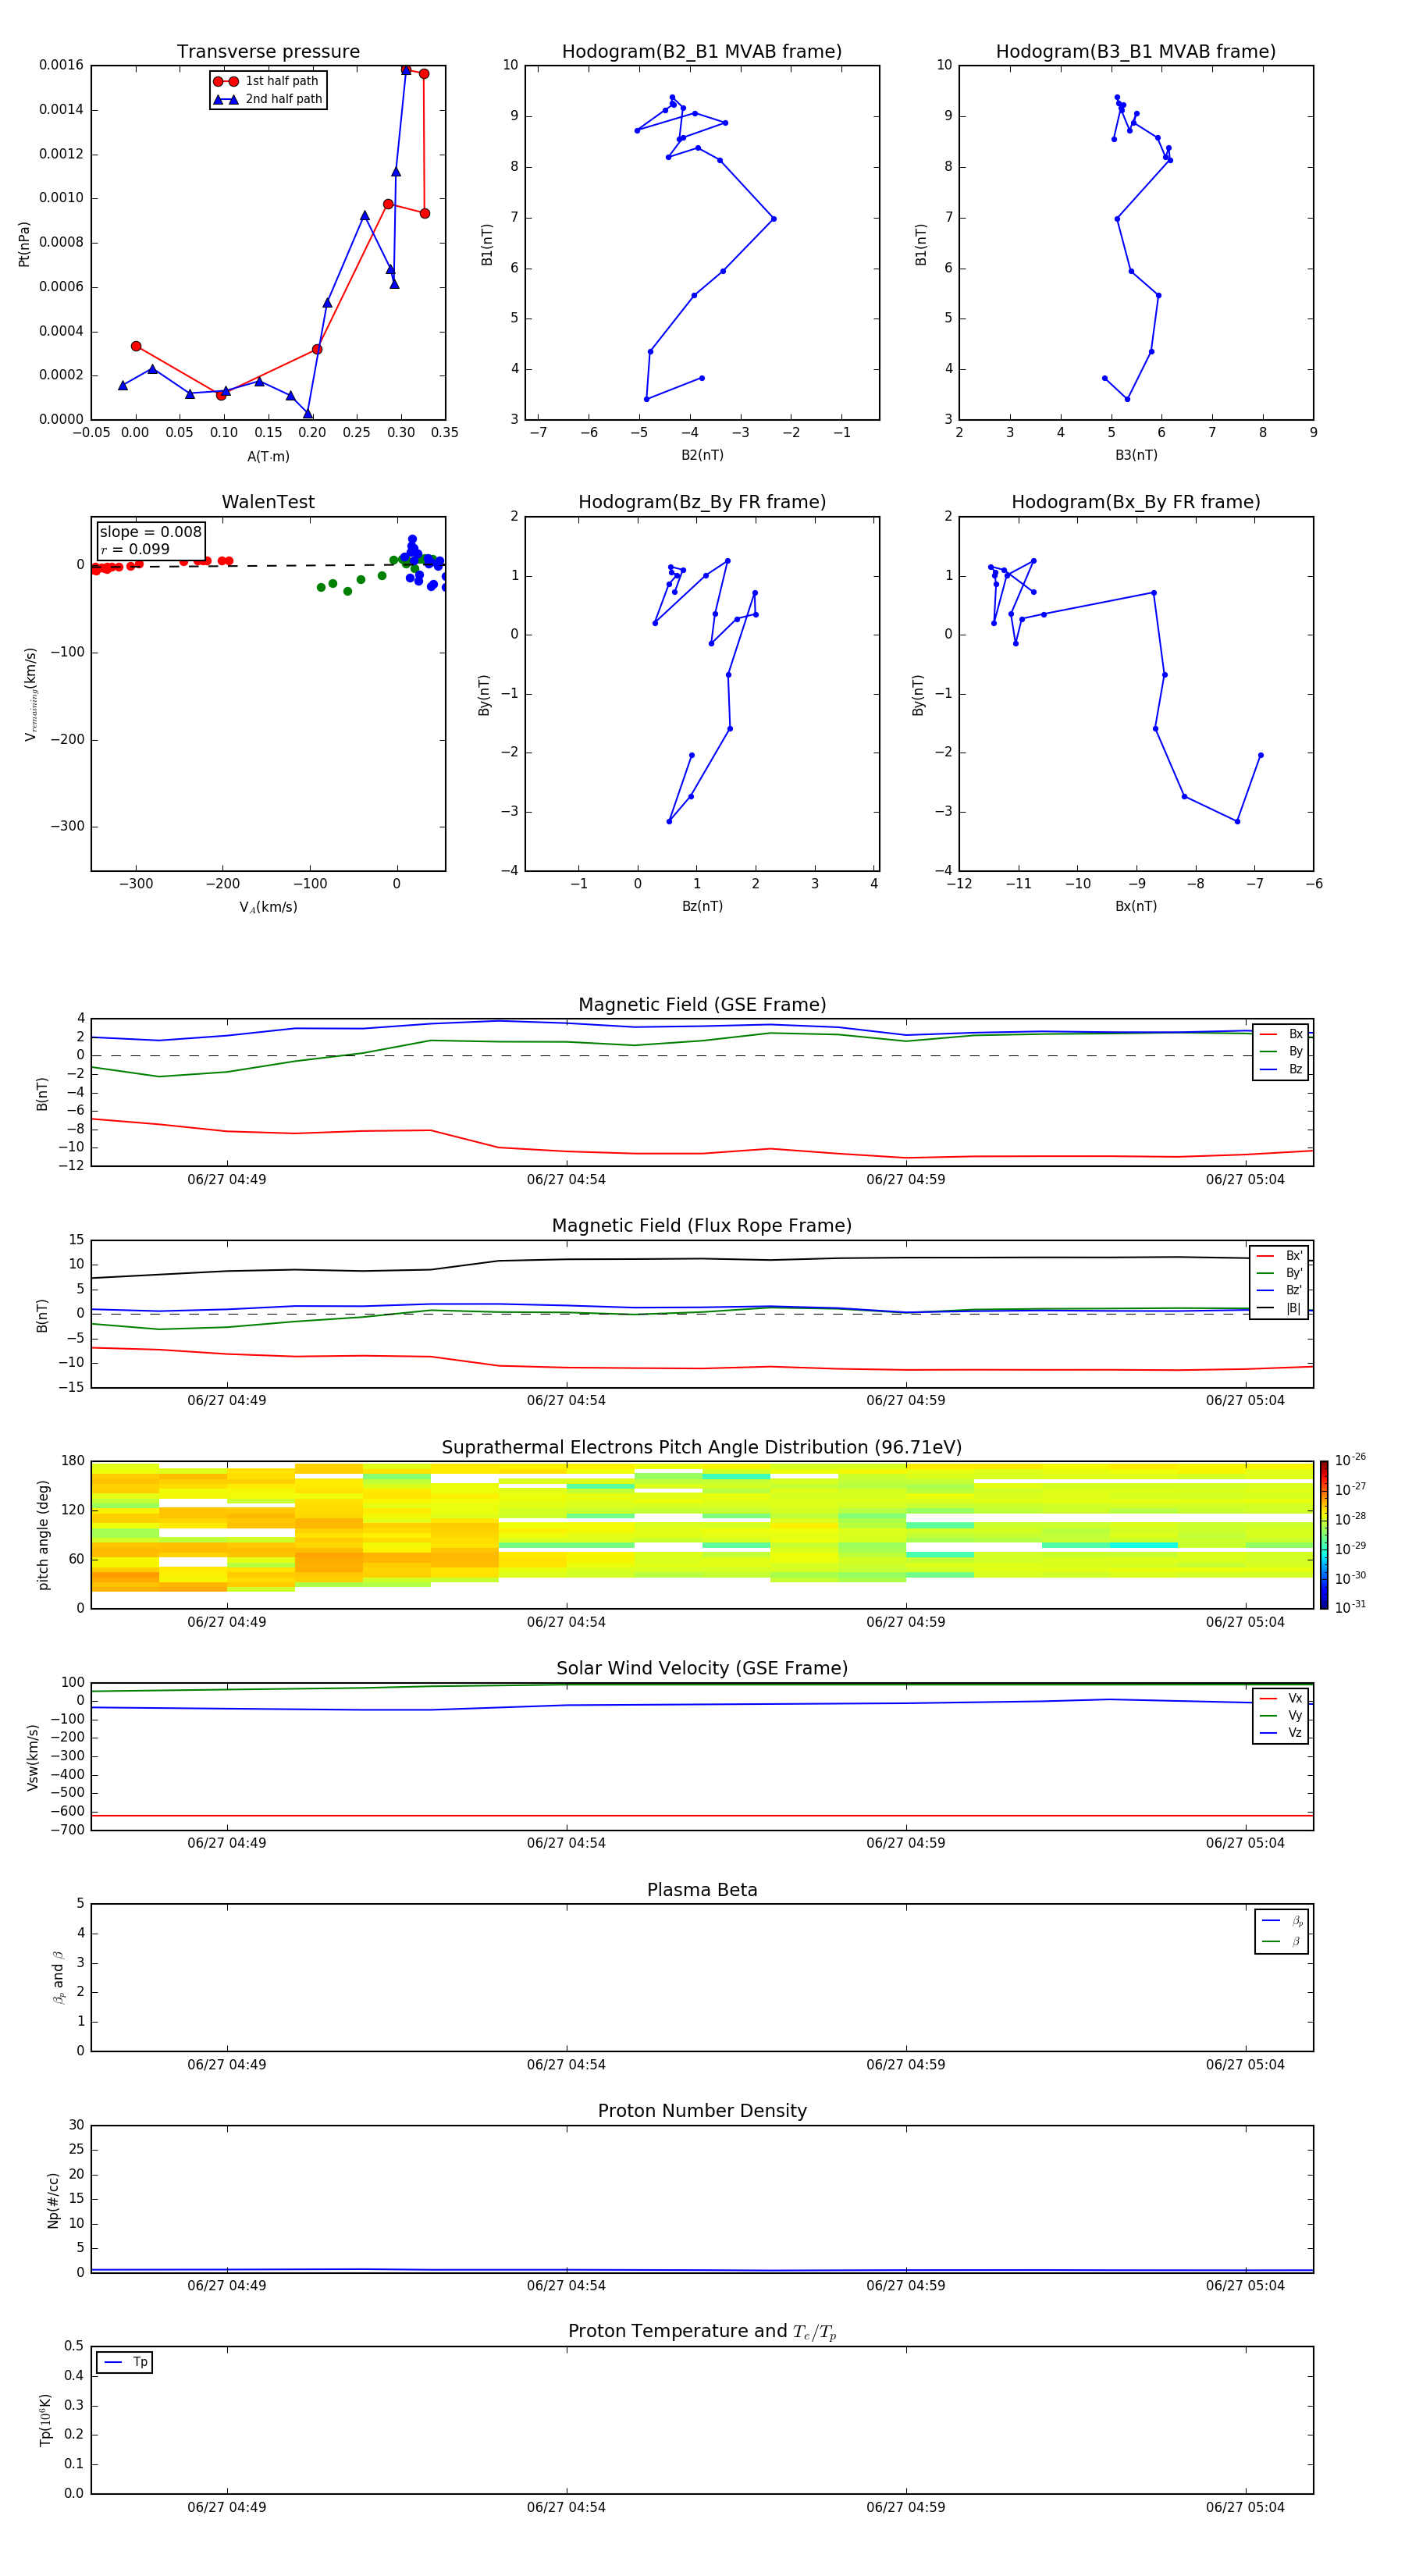Click the "Bx(nT)" x-axis label
1405x2576 pixels.
[x=1136, y=906]
